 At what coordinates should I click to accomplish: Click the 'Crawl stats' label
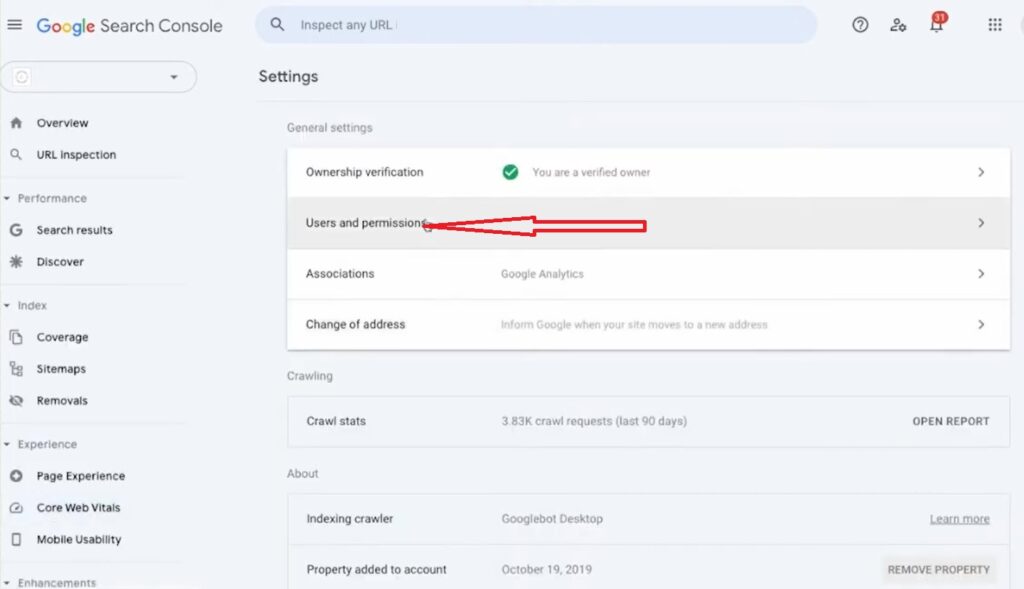click(x=336, y=421)
